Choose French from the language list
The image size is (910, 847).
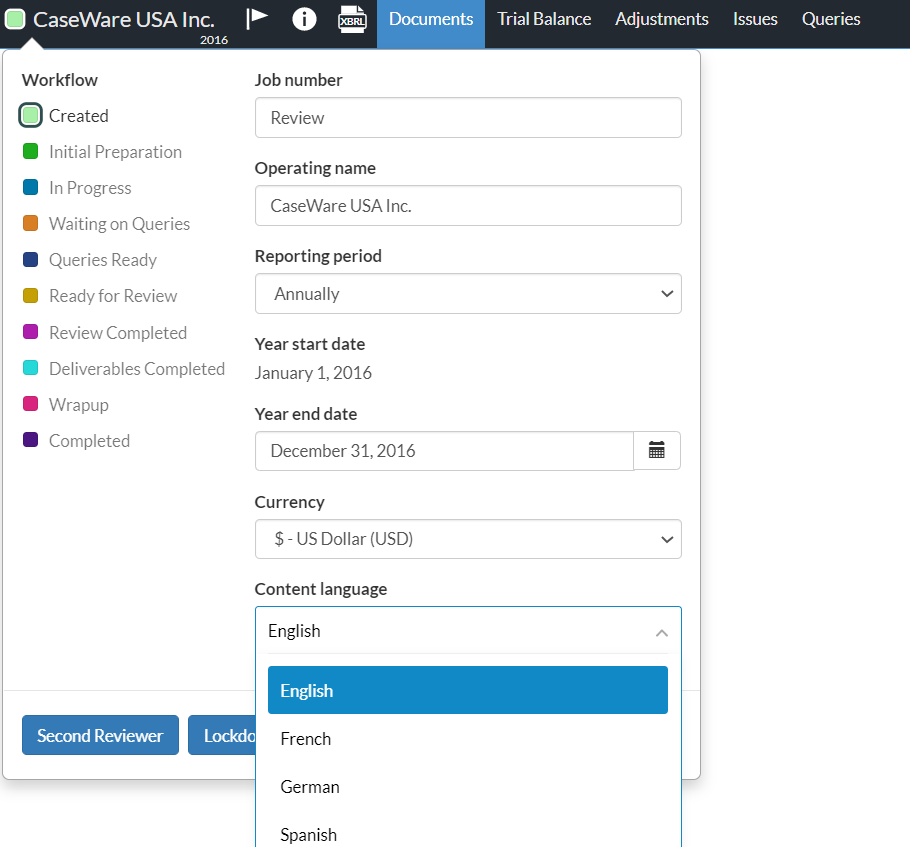pos(306,739)
